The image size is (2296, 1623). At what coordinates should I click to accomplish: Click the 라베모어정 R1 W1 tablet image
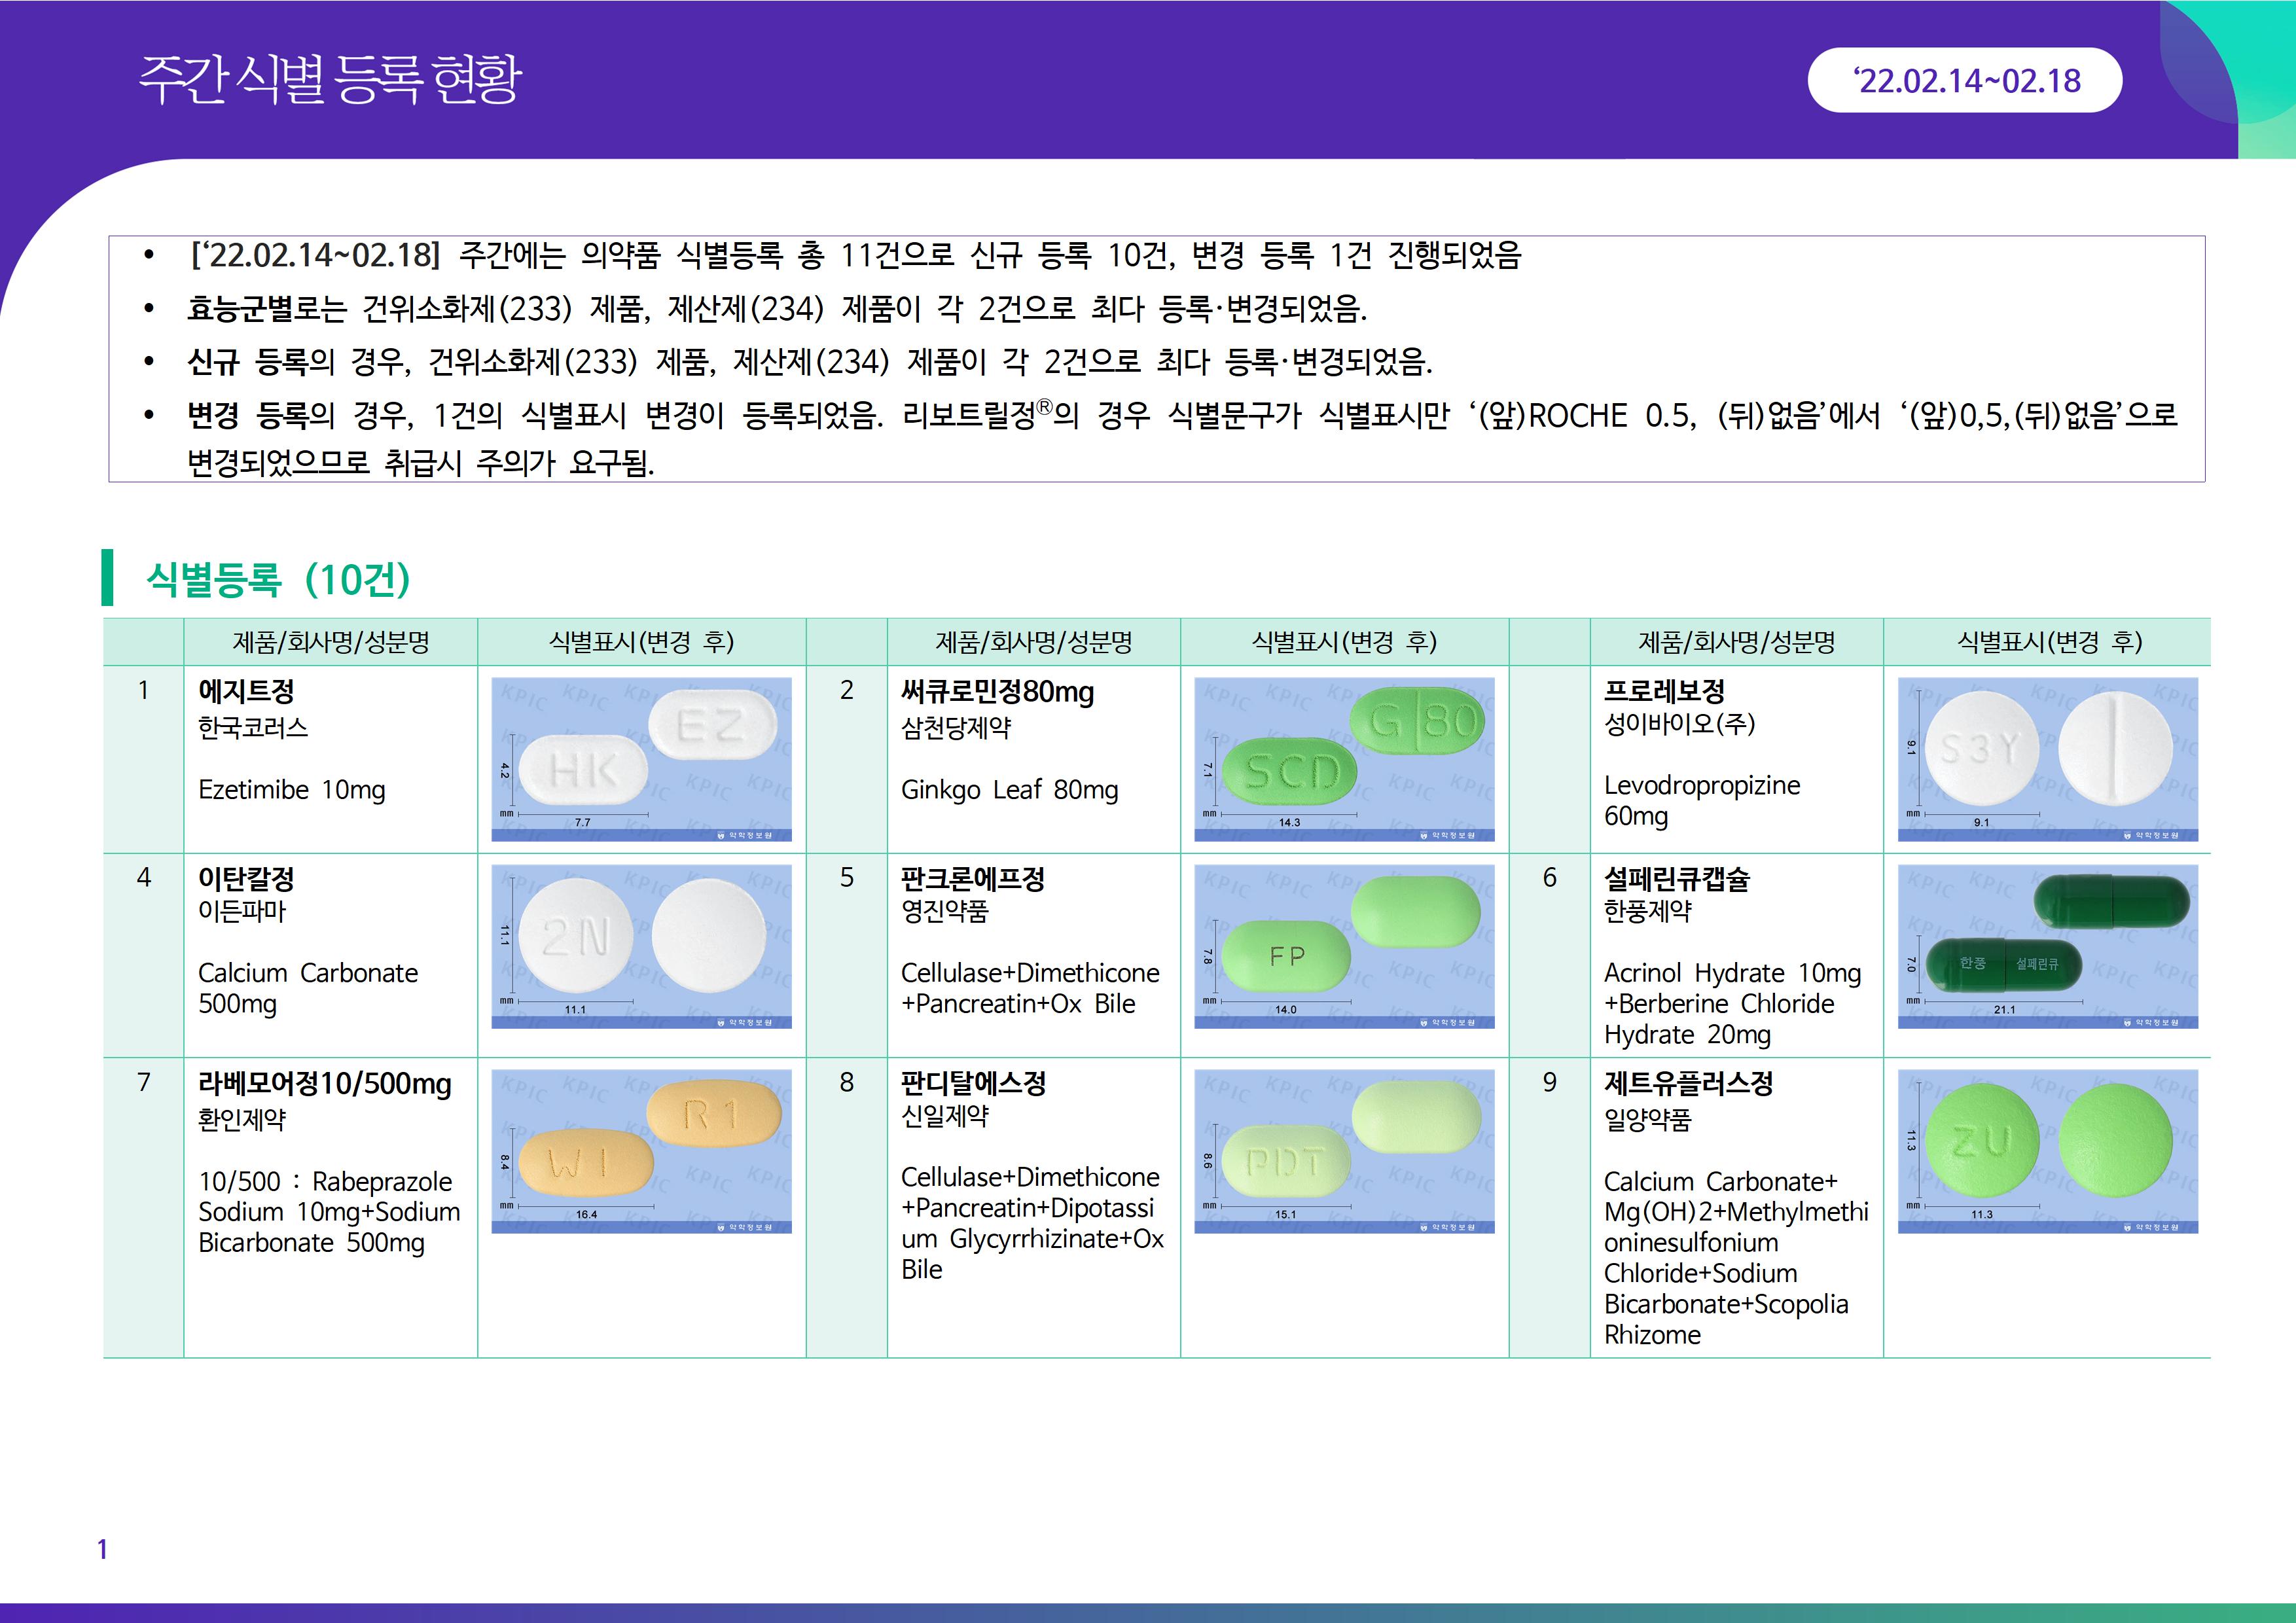tap(641, 1151)
